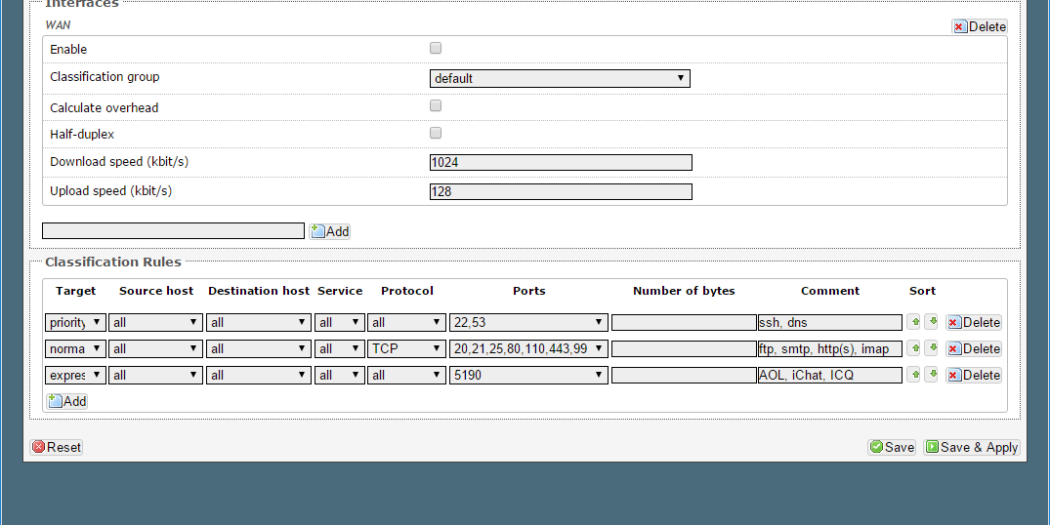Add a new classification rule

coord(67,401)
